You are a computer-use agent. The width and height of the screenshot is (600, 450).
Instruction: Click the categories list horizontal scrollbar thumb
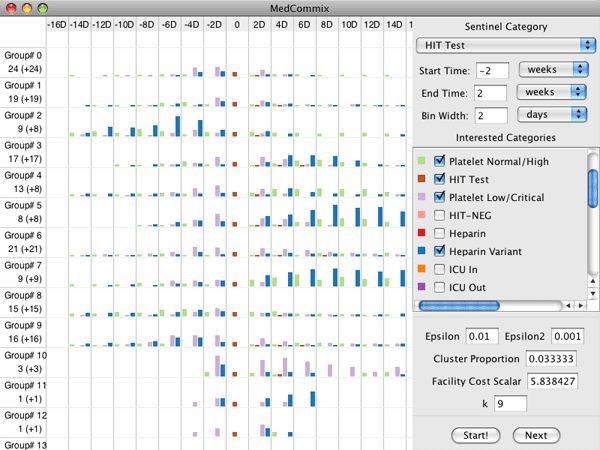[x=459, y=305]
